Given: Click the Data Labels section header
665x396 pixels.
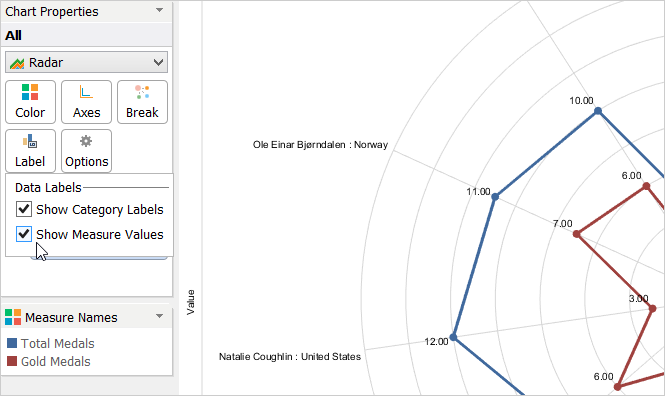Looking at the screenshot, I should (x=48, y=187).
